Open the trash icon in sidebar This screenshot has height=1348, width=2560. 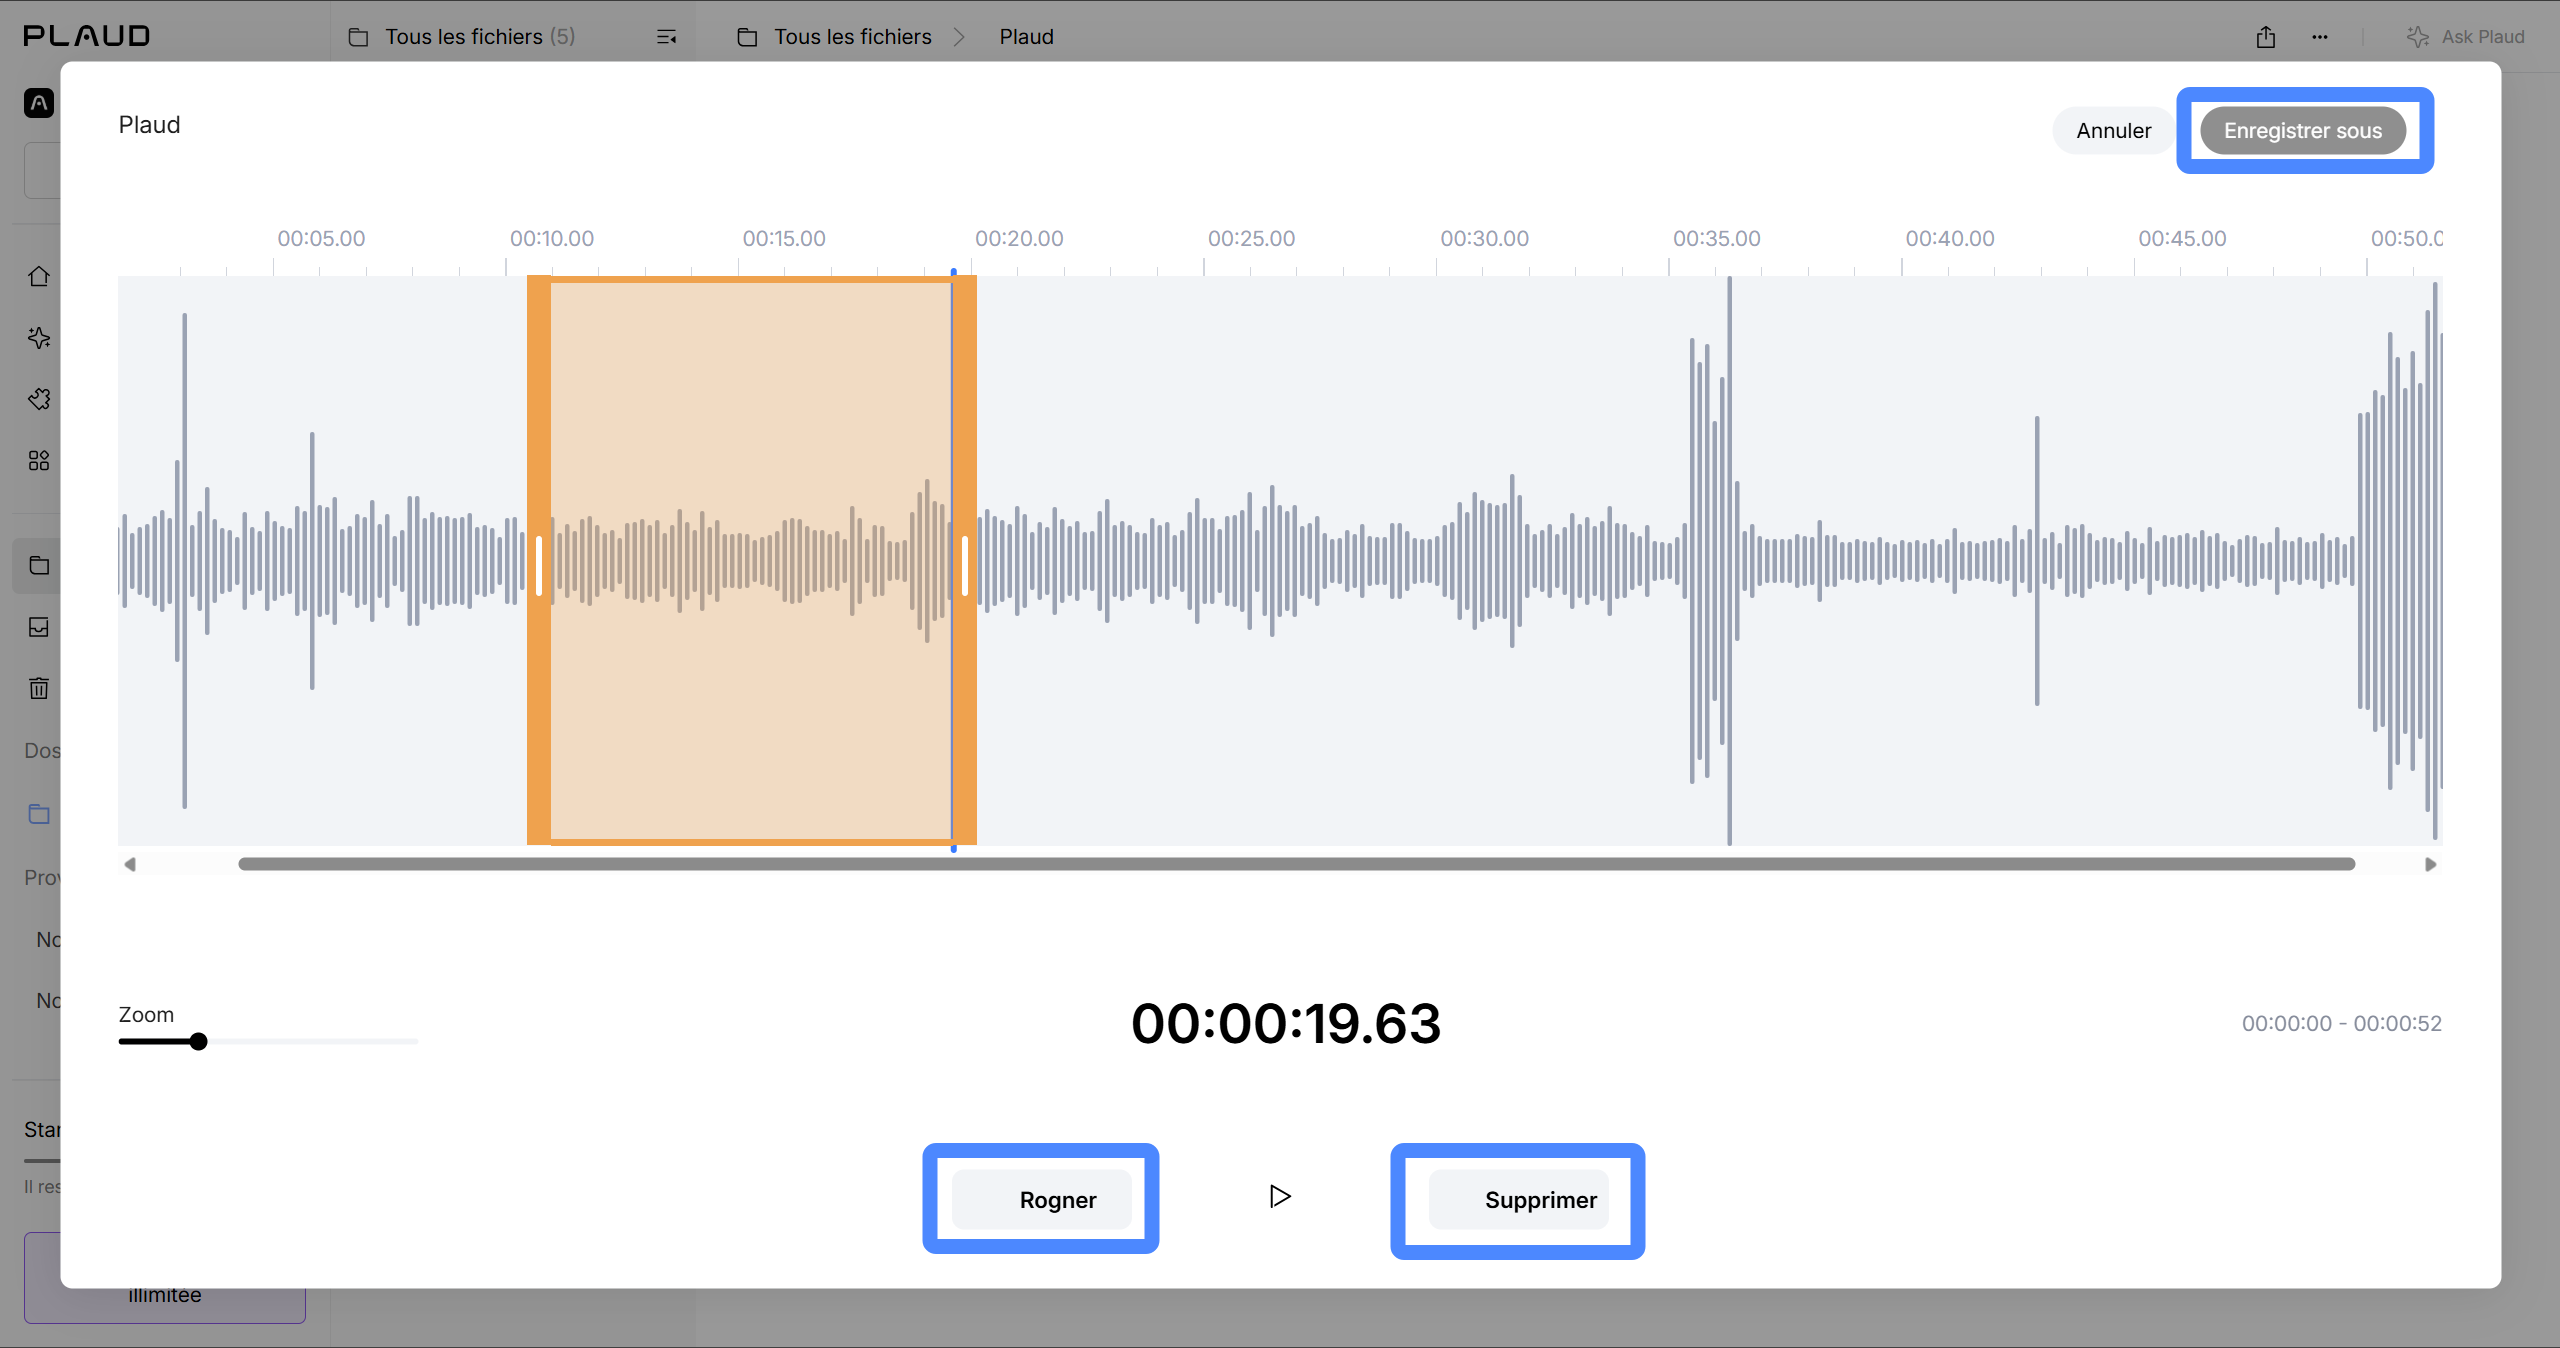tap(39, 688)
